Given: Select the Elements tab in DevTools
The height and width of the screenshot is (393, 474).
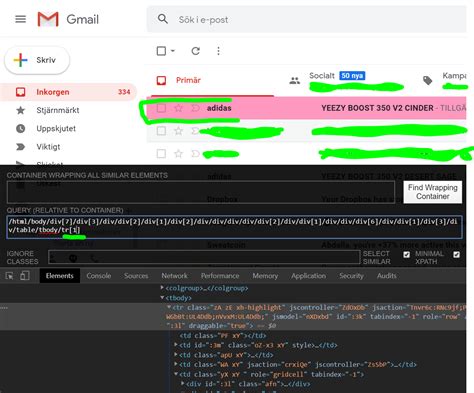Looking at the screenshot, I should tap(60, 276).
